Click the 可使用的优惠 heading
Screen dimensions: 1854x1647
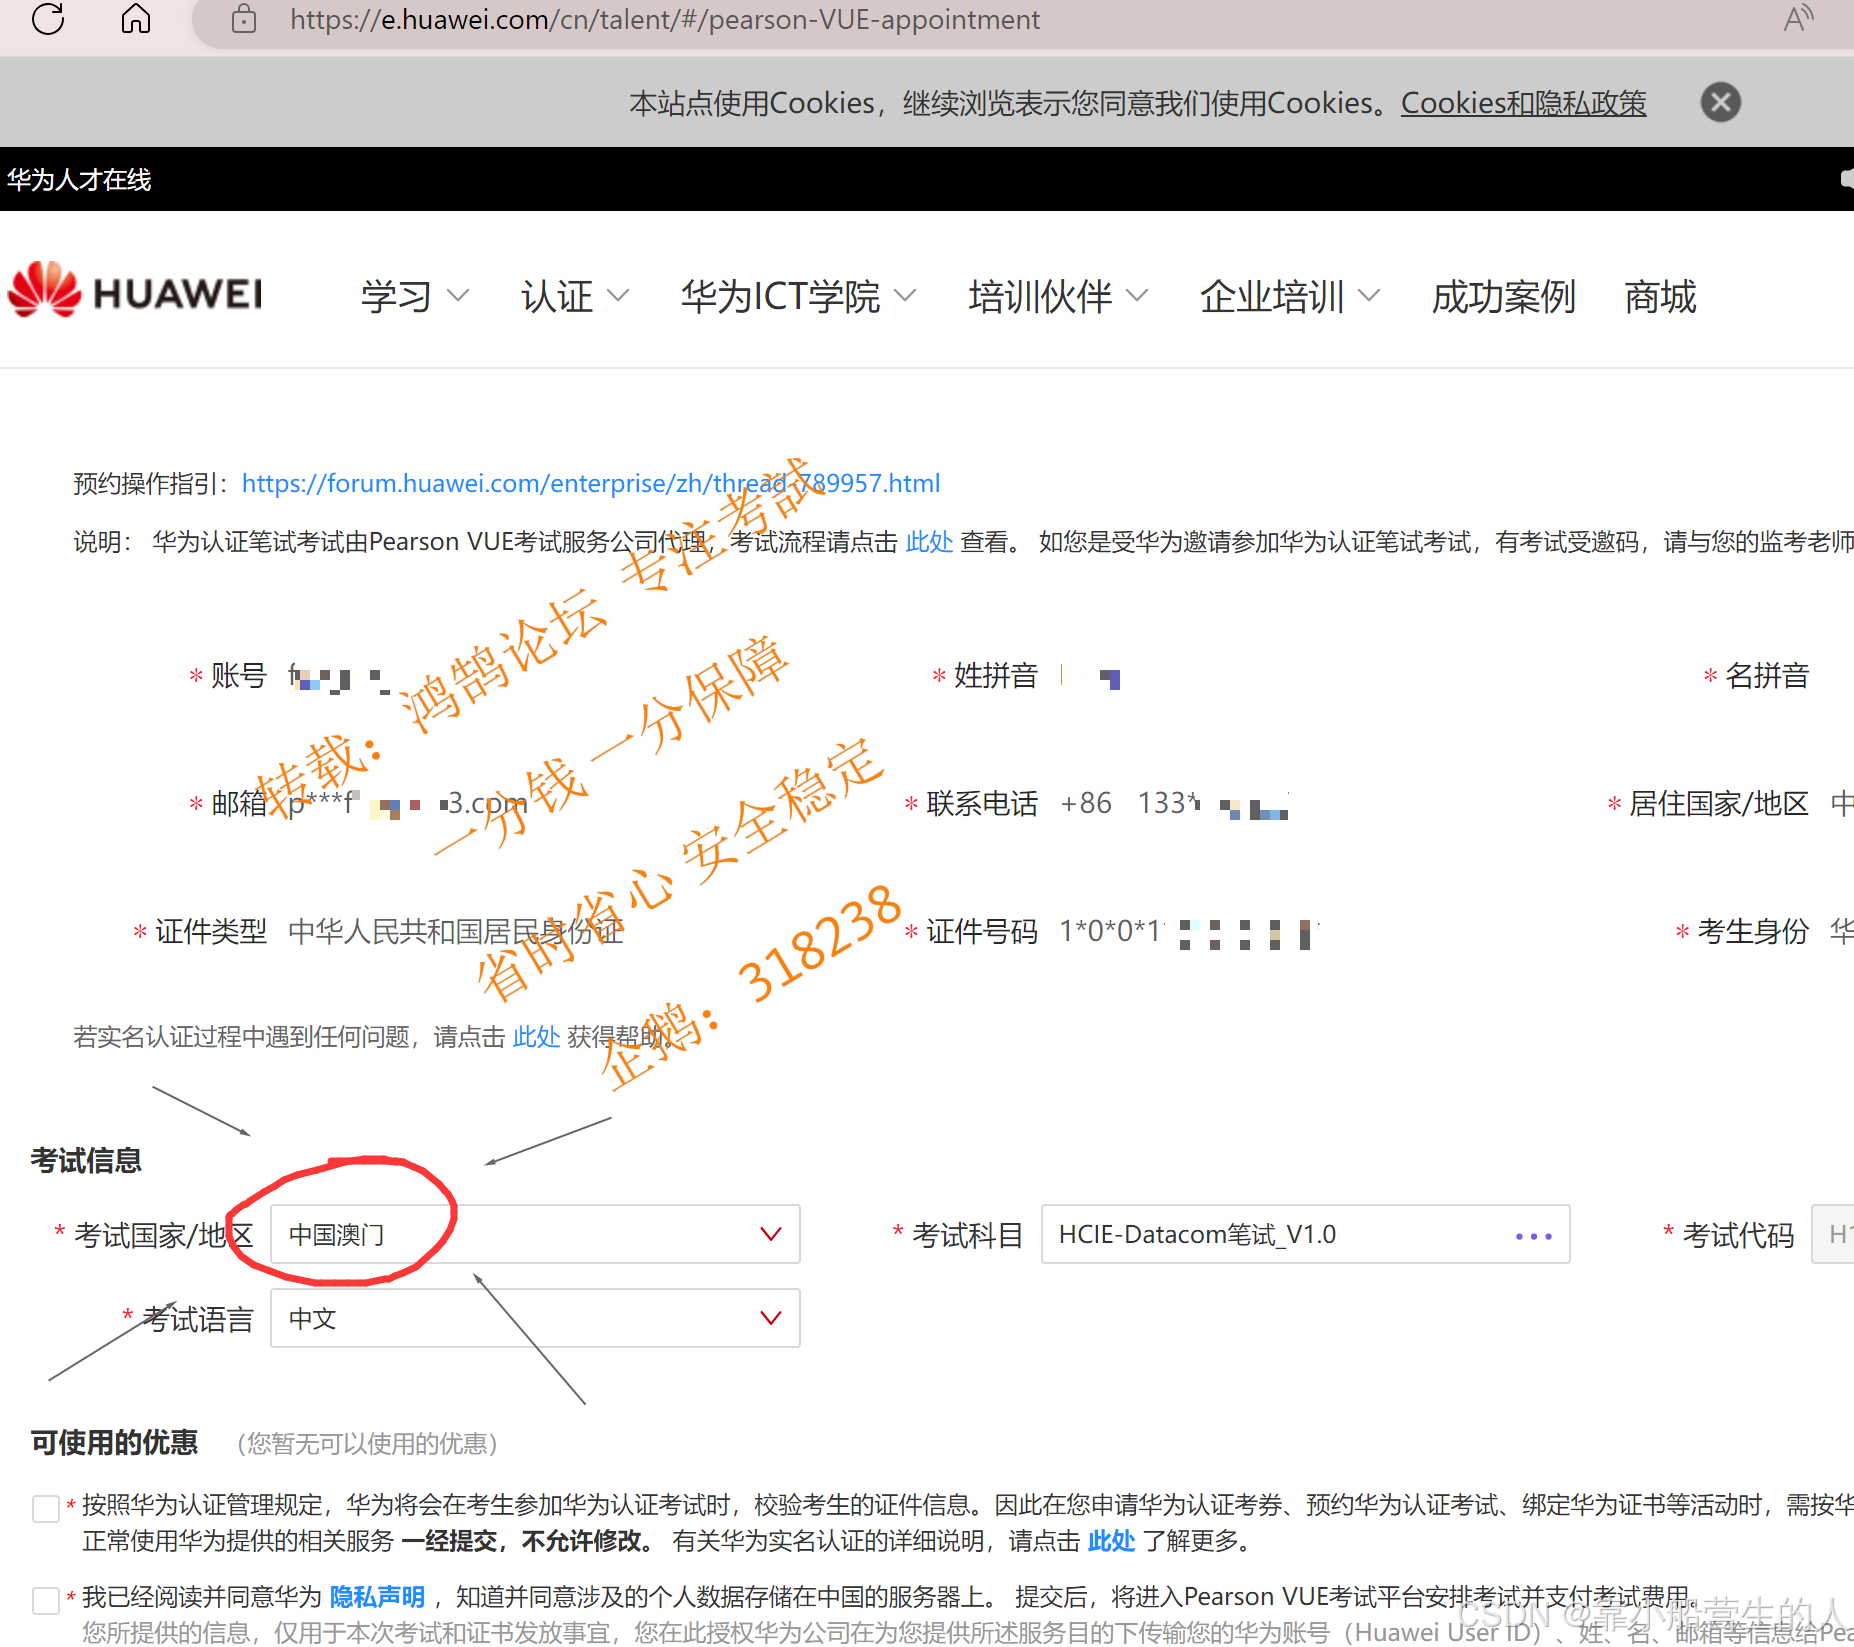[x=114, y=1443]
